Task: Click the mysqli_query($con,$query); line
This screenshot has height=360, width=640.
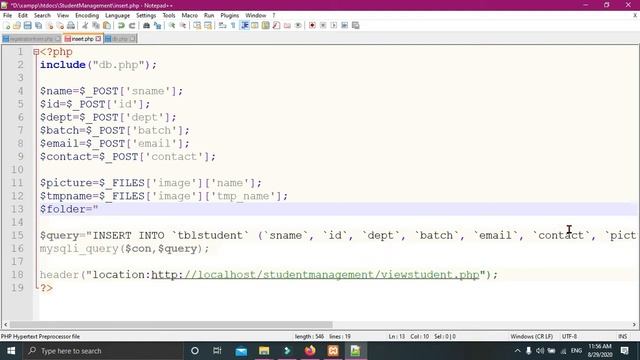Action: click(x=124, y=248)
